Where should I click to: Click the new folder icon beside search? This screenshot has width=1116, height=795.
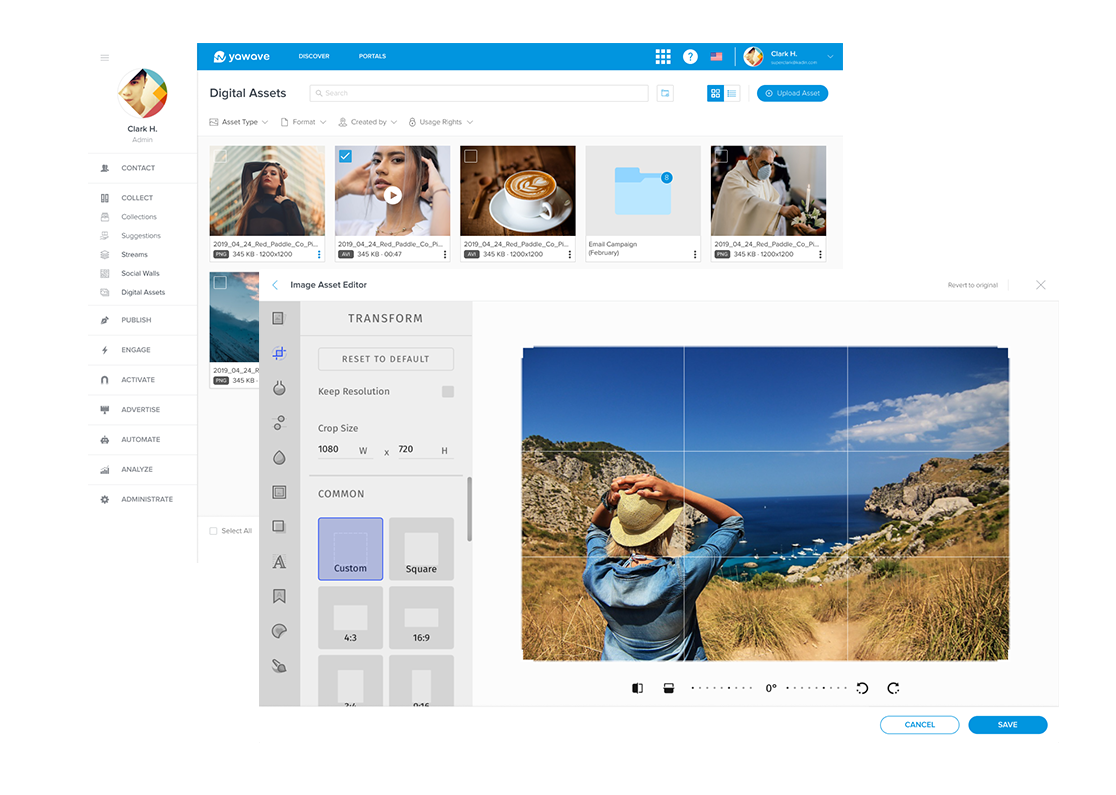(665, 93)
